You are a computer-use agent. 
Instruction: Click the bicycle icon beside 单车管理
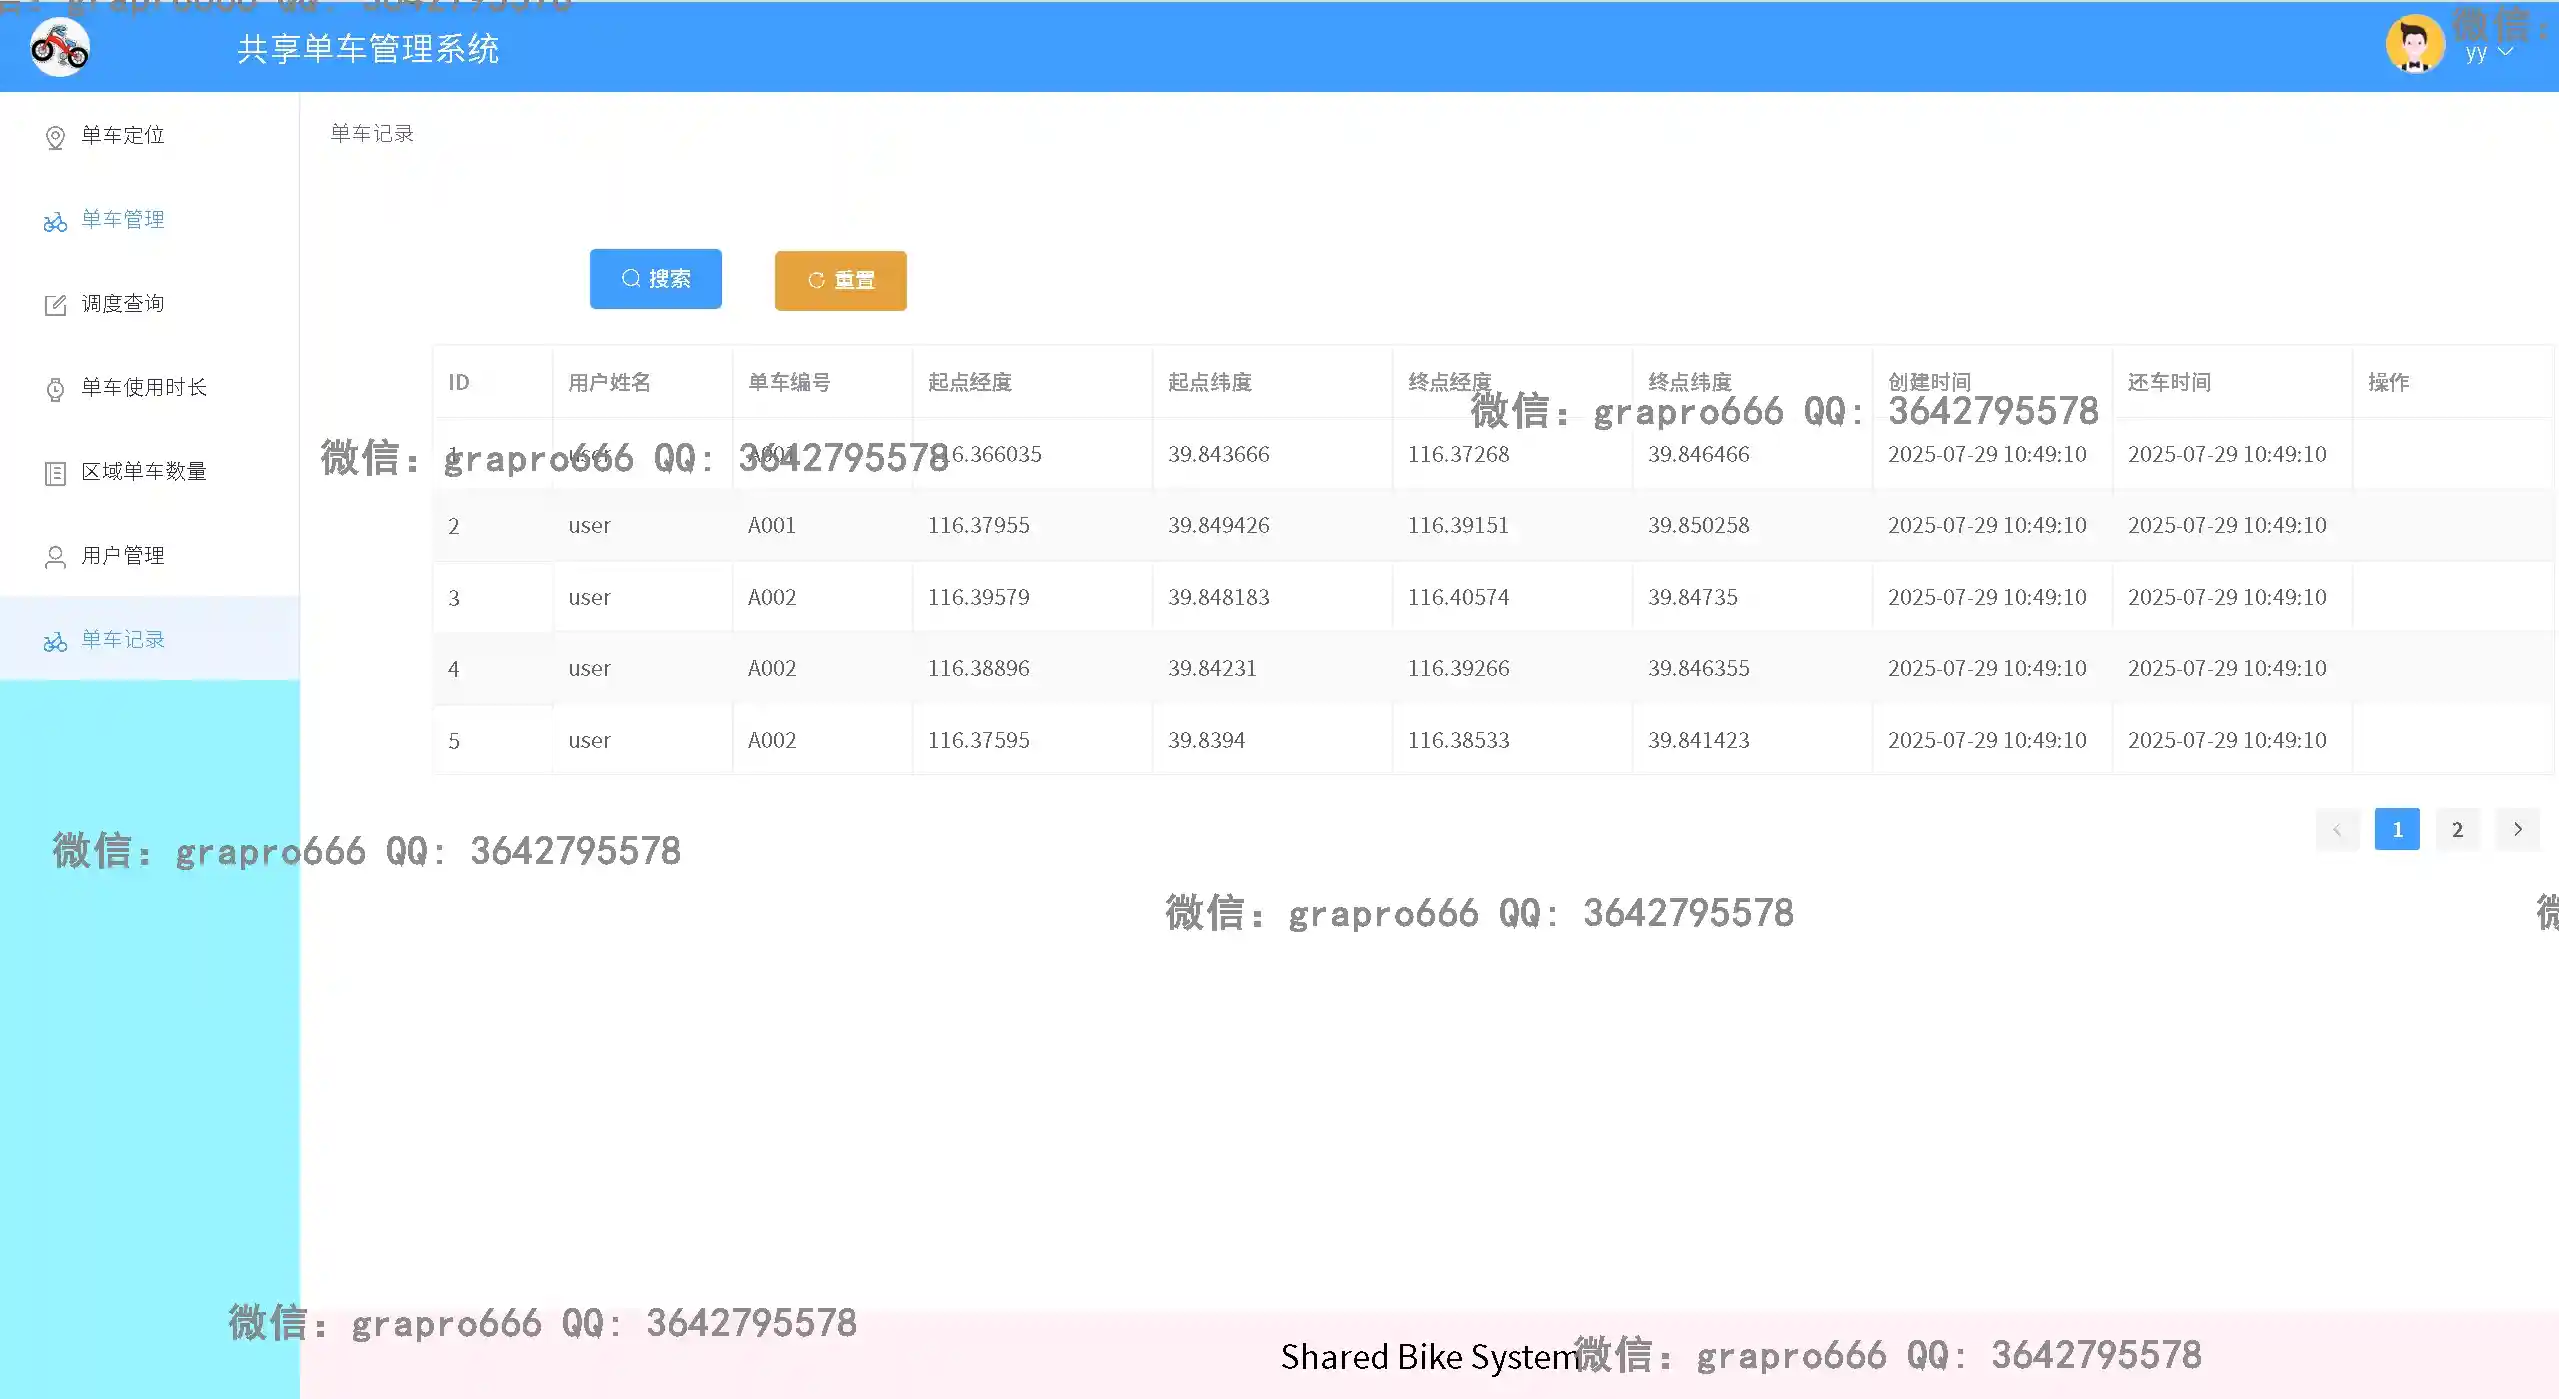pyautogui.click(x=55, y=221)
